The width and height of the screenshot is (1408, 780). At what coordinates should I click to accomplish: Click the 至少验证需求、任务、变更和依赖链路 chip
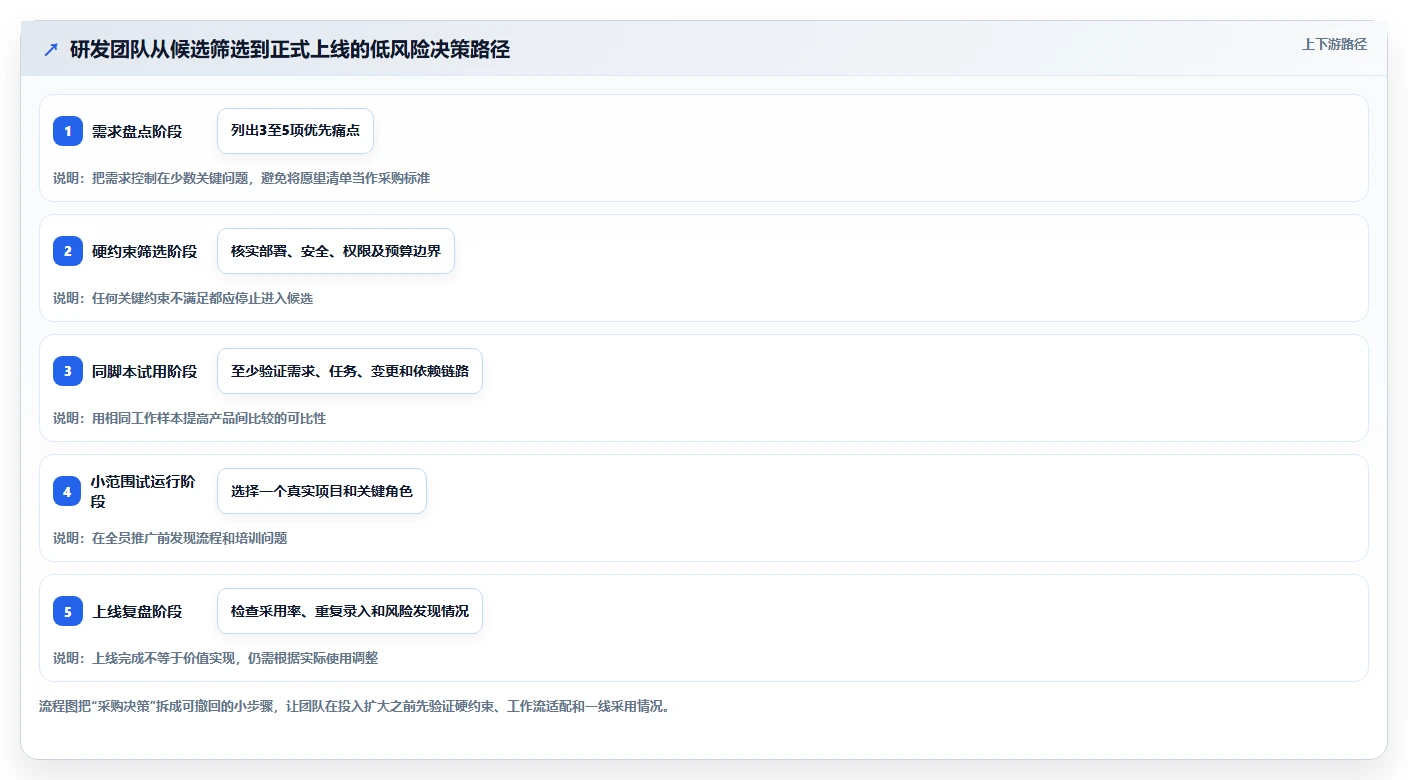tap(350, 371)
